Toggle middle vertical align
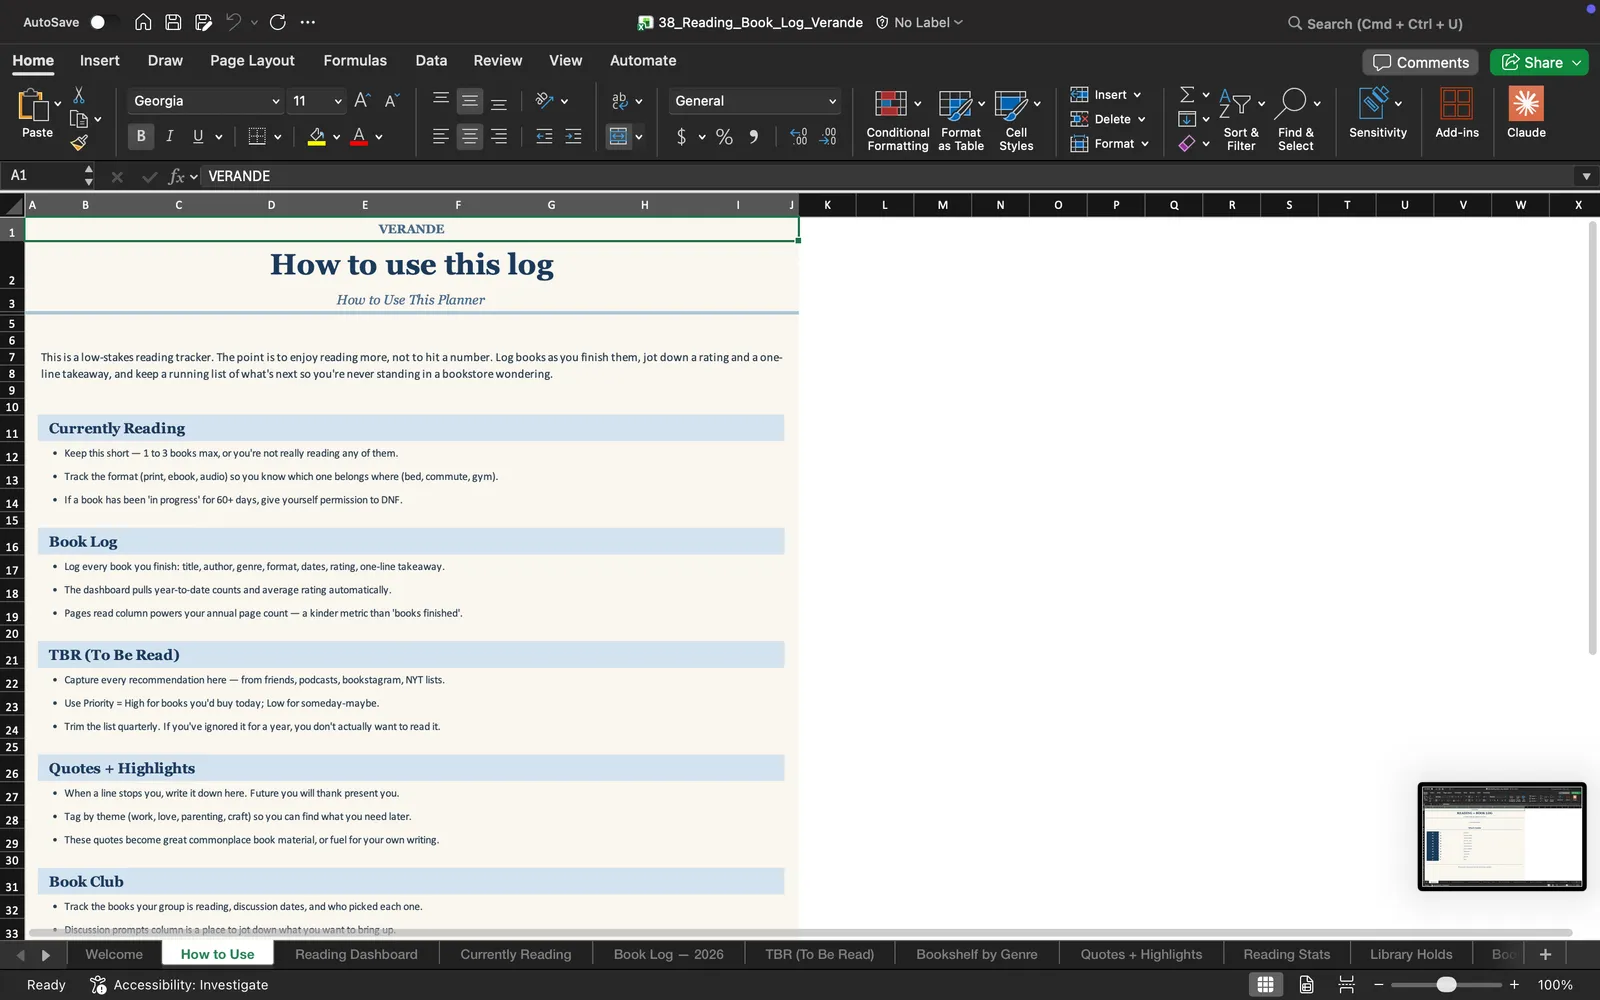 pyautogui.click(x=469, y=100)
